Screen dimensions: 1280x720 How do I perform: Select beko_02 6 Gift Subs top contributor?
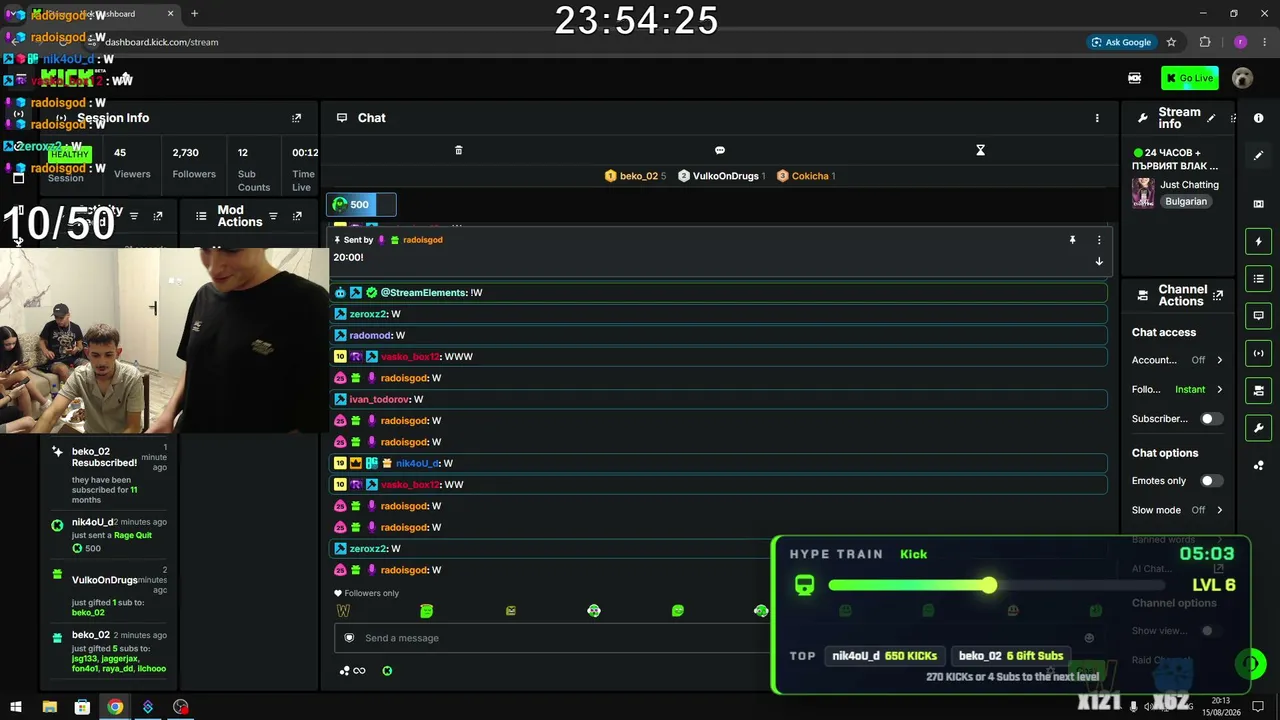[1010, 656]
